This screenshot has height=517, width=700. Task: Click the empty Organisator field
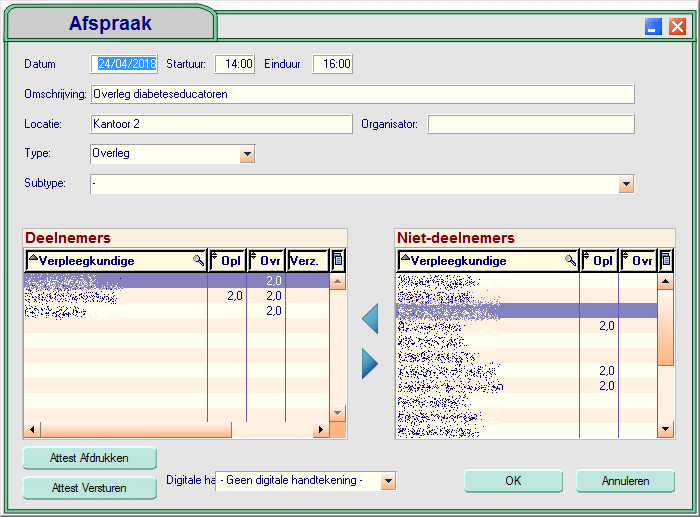click(530, 124)
